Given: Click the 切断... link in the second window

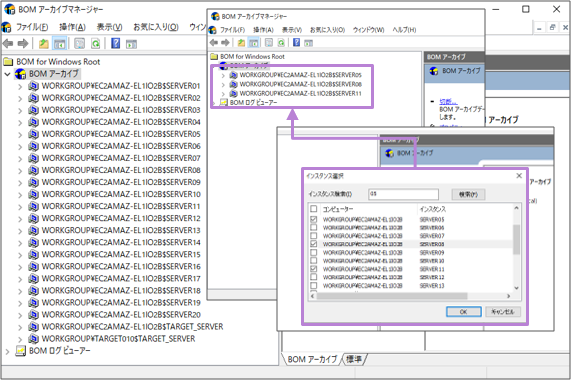Looking at the screenshot, I should tap(448, 102).
